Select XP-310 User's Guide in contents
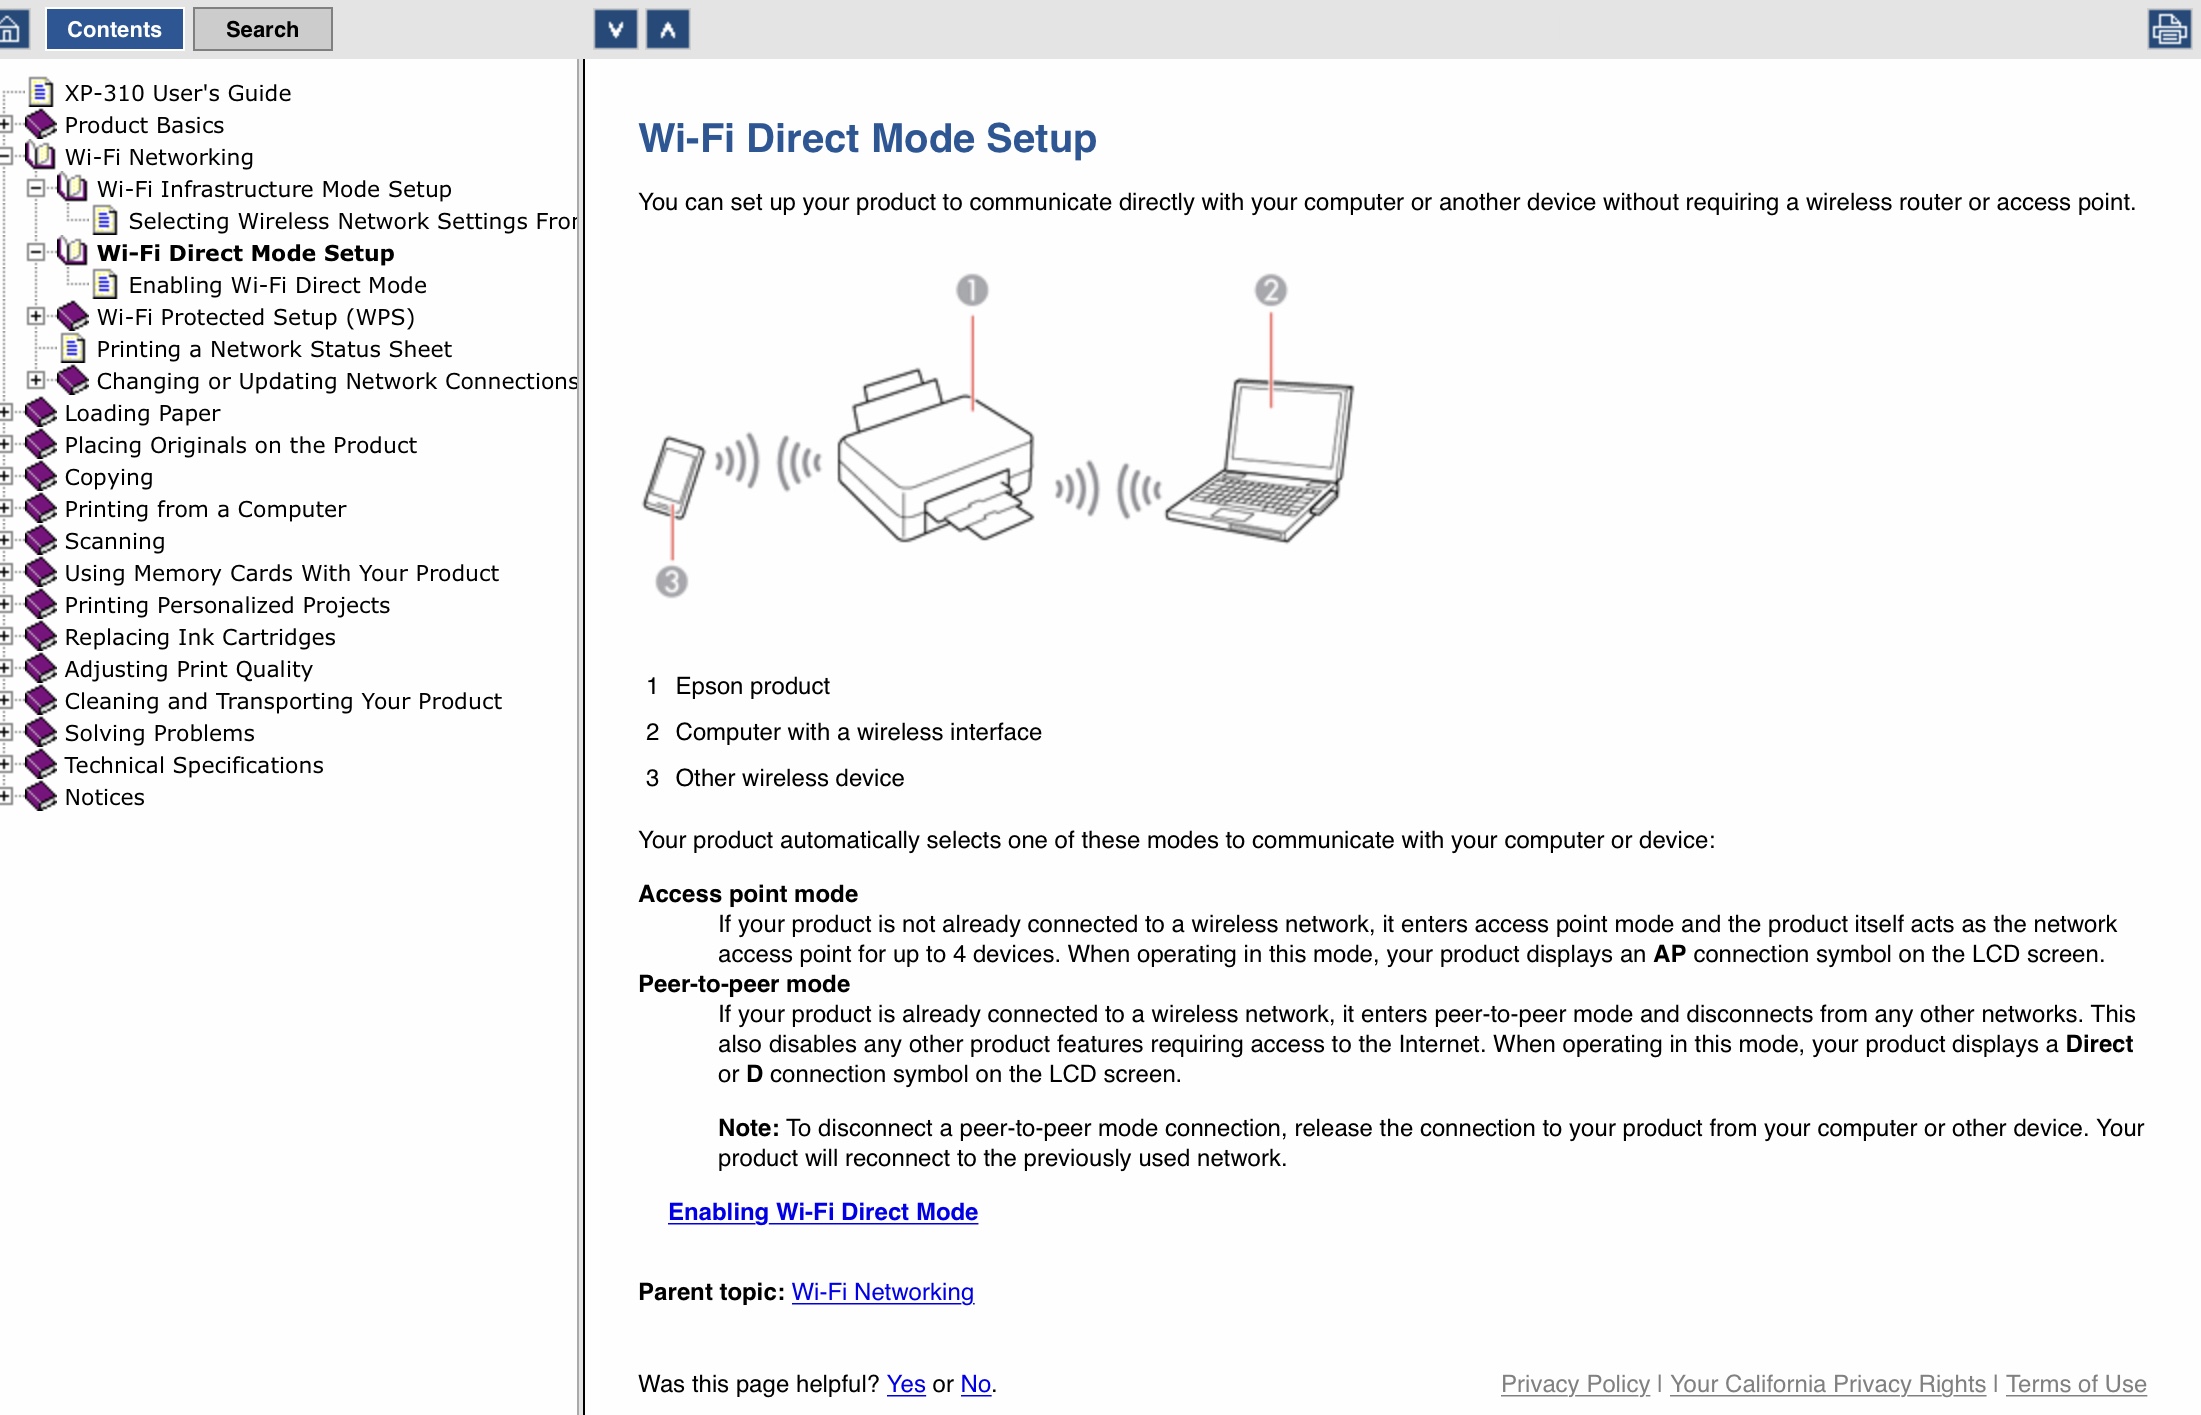2201x1415 pixels. pyautogui.click(x=178, y=93)
